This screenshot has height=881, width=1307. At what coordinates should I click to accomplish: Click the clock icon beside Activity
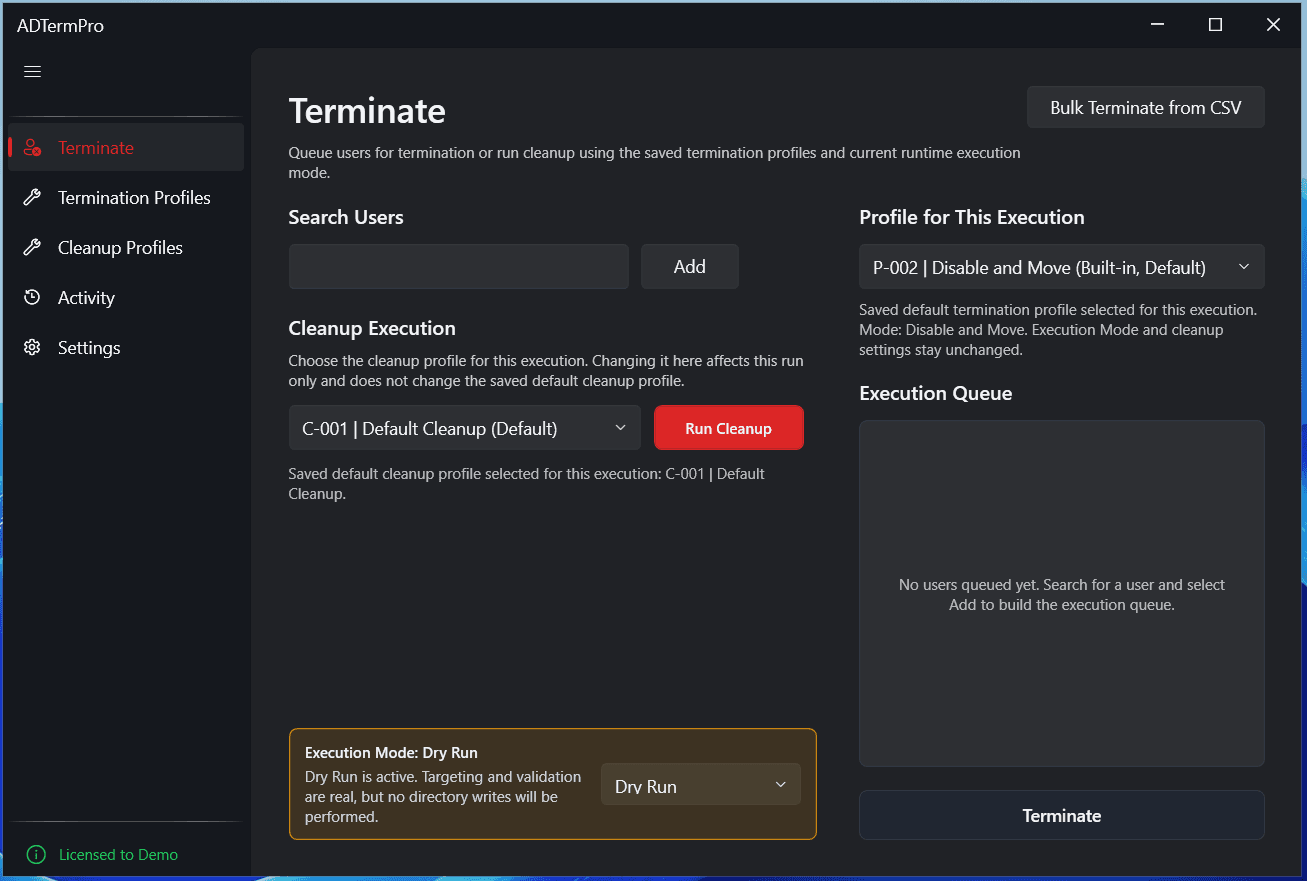[x=31, y=297]
